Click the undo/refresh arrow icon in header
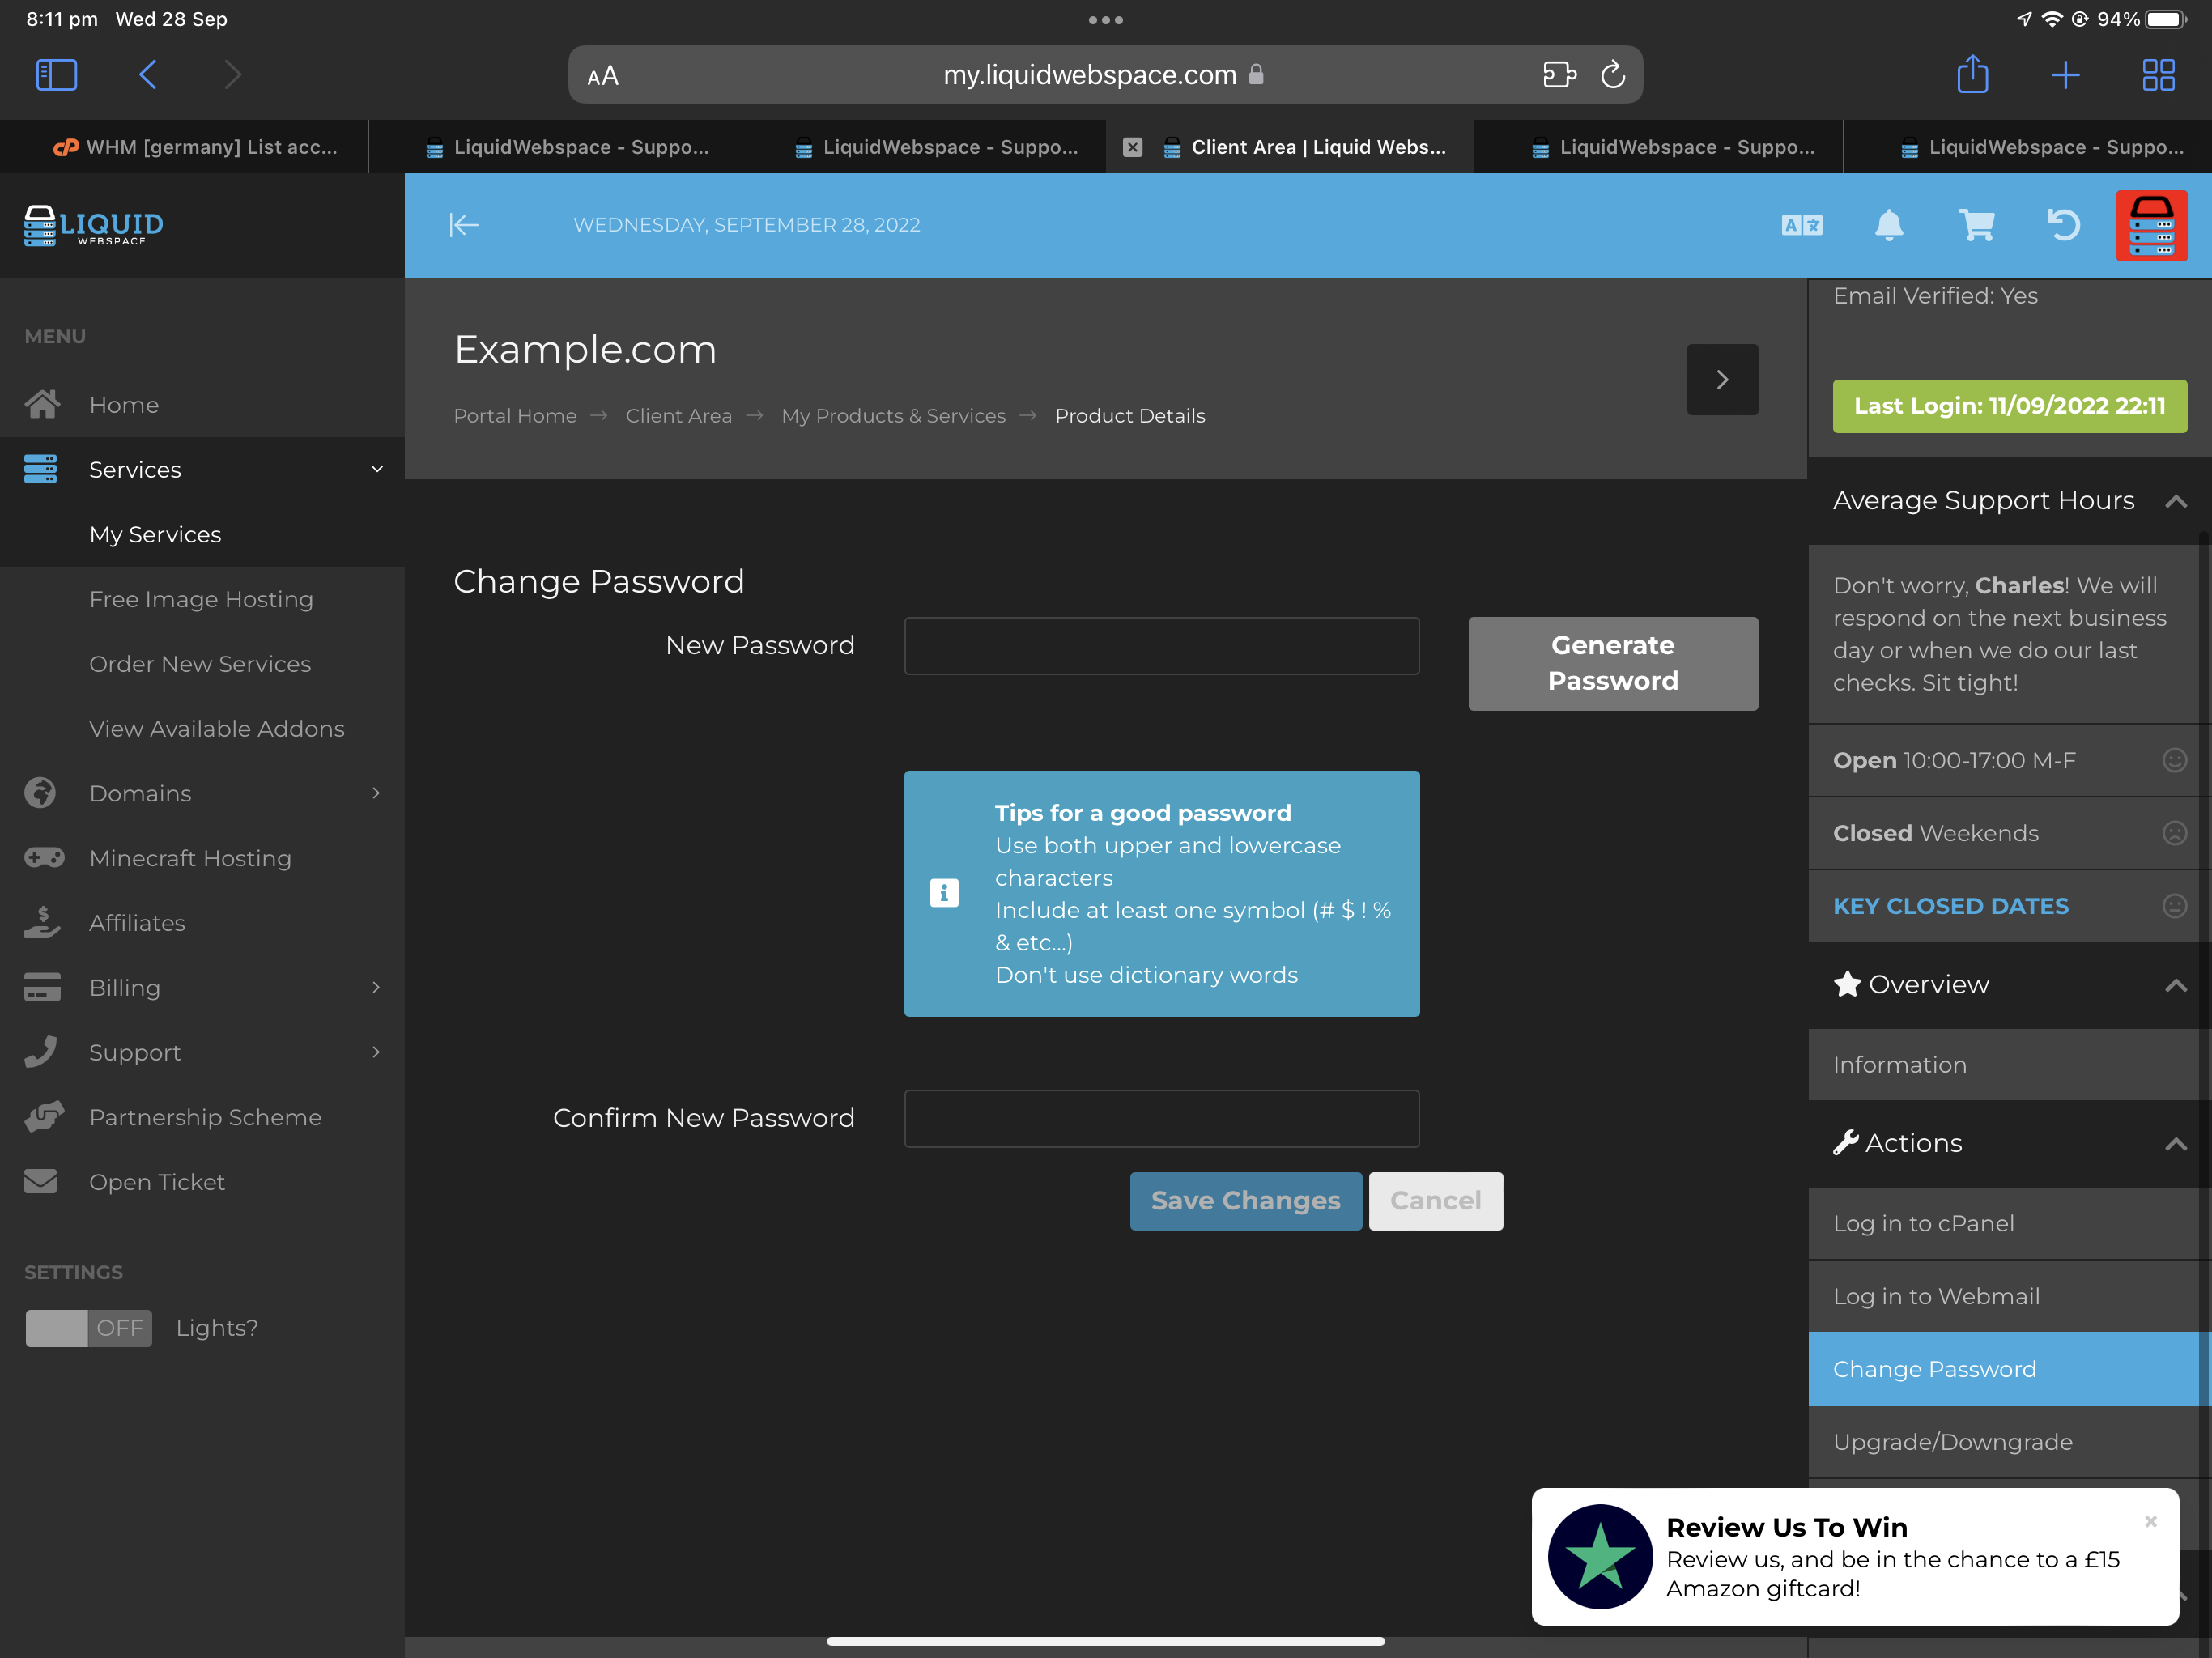Viewport: 2212px width, 1658px height. 2063,225
